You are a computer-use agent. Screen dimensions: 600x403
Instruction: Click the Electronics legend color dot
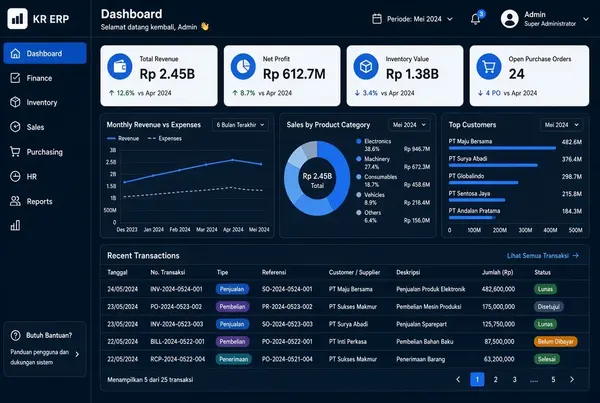coord(359,141)
